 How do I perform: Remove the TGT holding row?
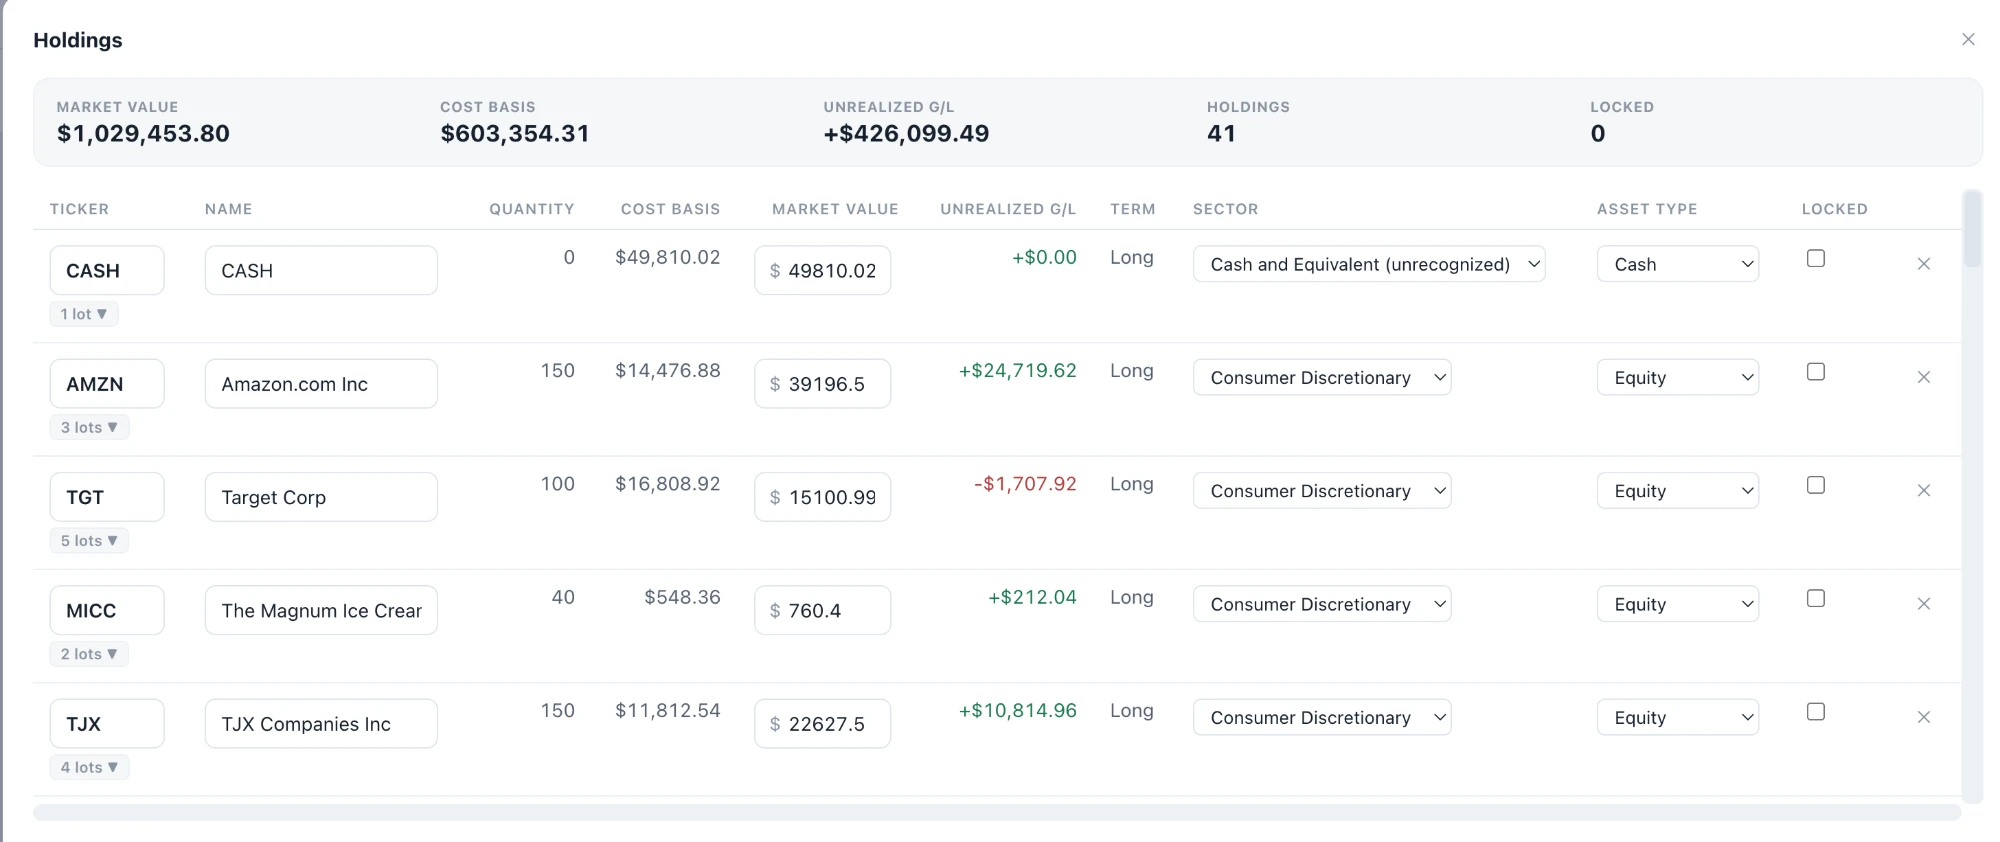pyautogui.click(x=1923, y=490)
